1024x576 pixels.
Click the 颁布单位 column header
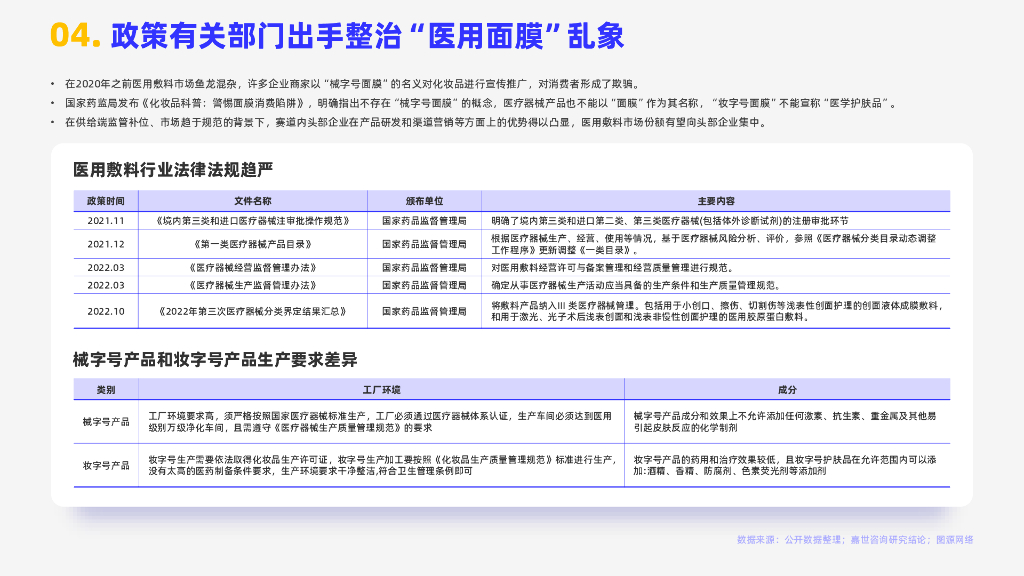pyautogui.click(x=424, y=200)
